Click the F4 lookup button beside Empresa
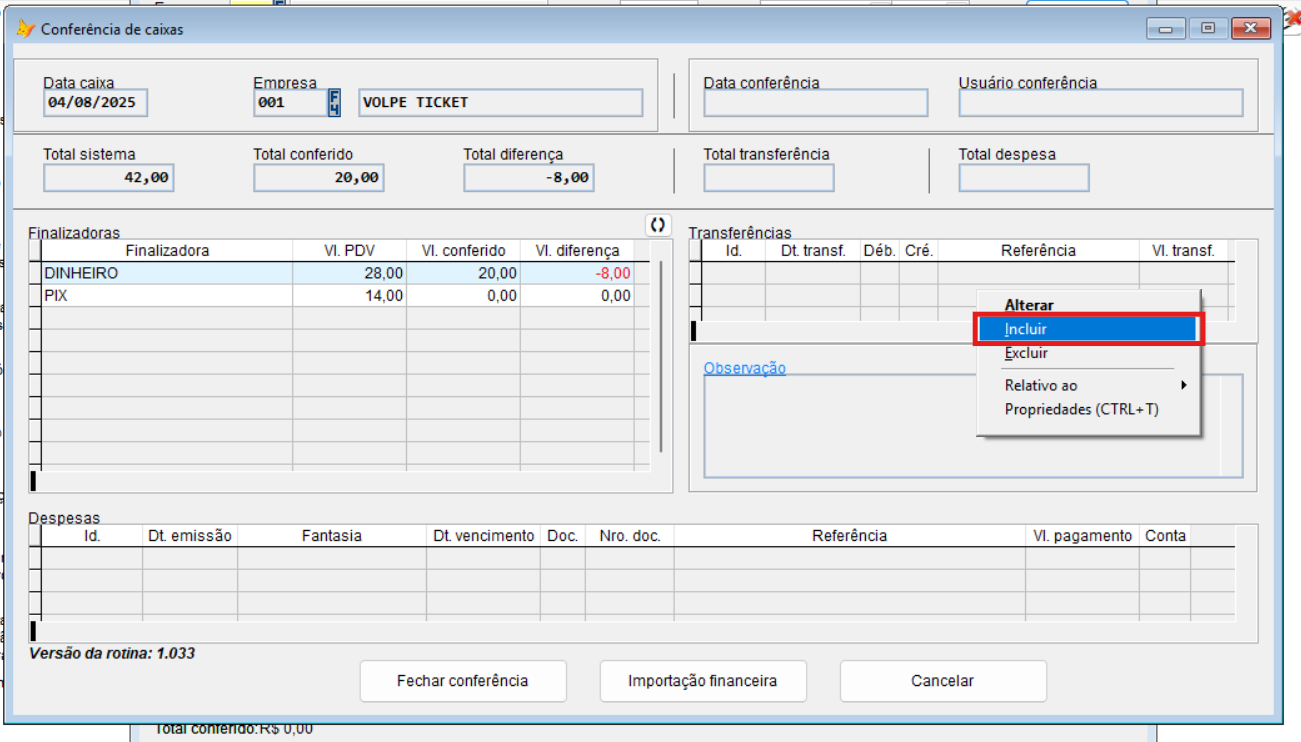This screenshot has height=742, width=1301. 334,103
